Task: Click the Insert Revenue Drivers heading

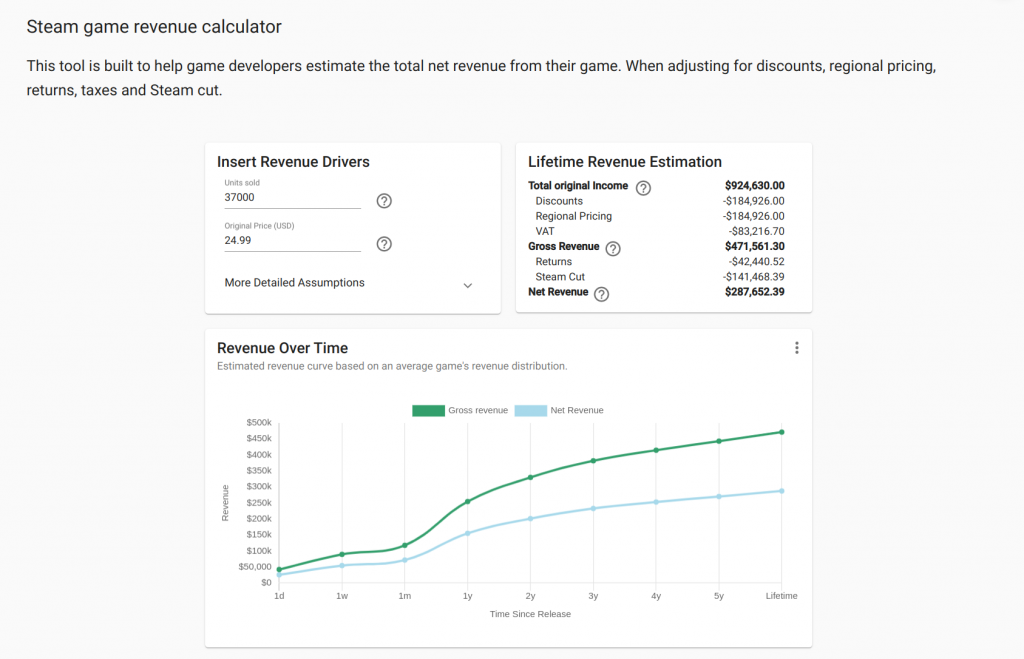Action: 293,162
